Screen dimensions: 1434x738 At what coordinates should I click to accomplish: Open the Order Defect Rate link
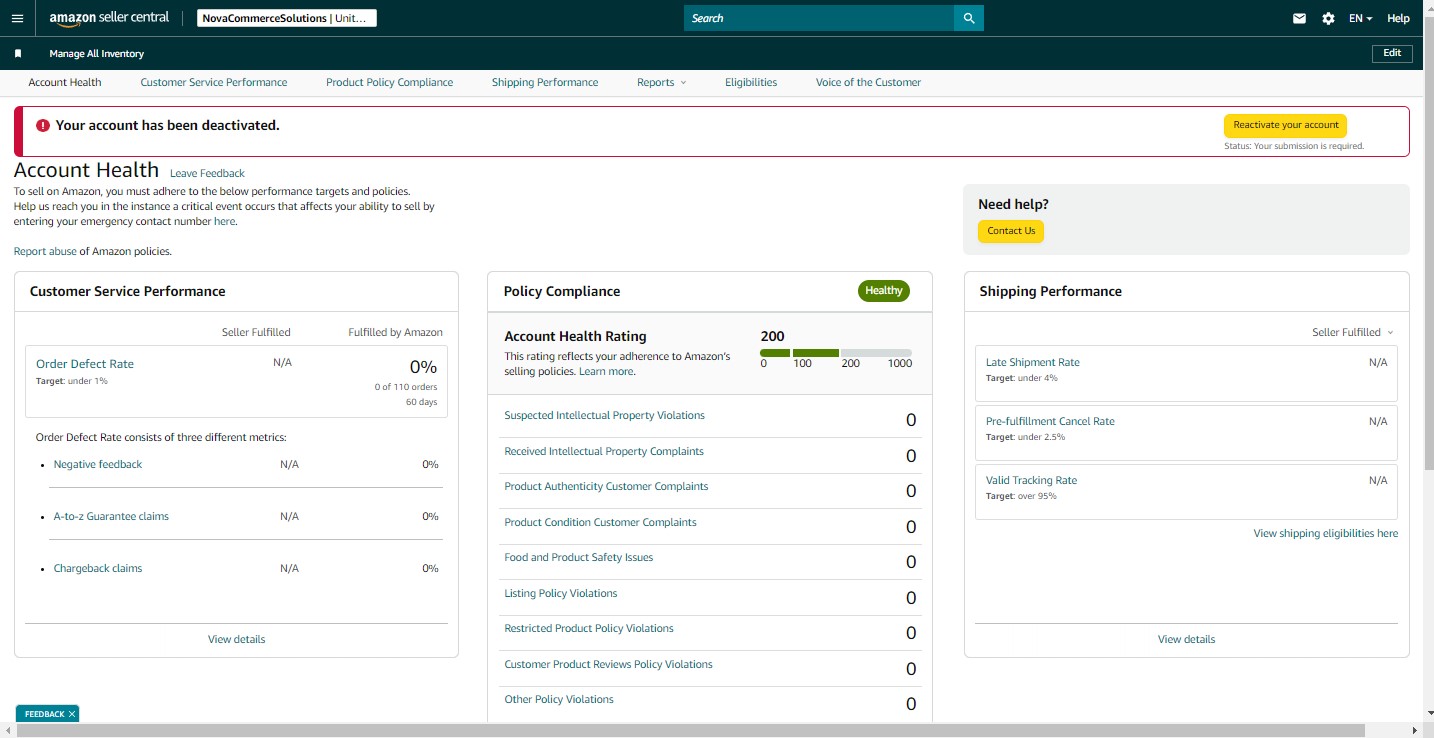[x=85, y=364]
